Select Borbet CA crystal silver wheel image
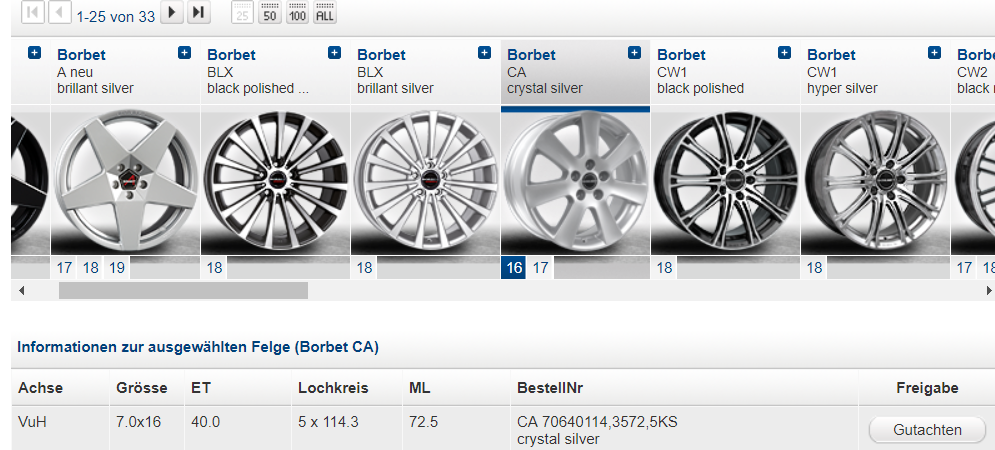The height and width of the screenshot is (450, 995). coord(576,181)
